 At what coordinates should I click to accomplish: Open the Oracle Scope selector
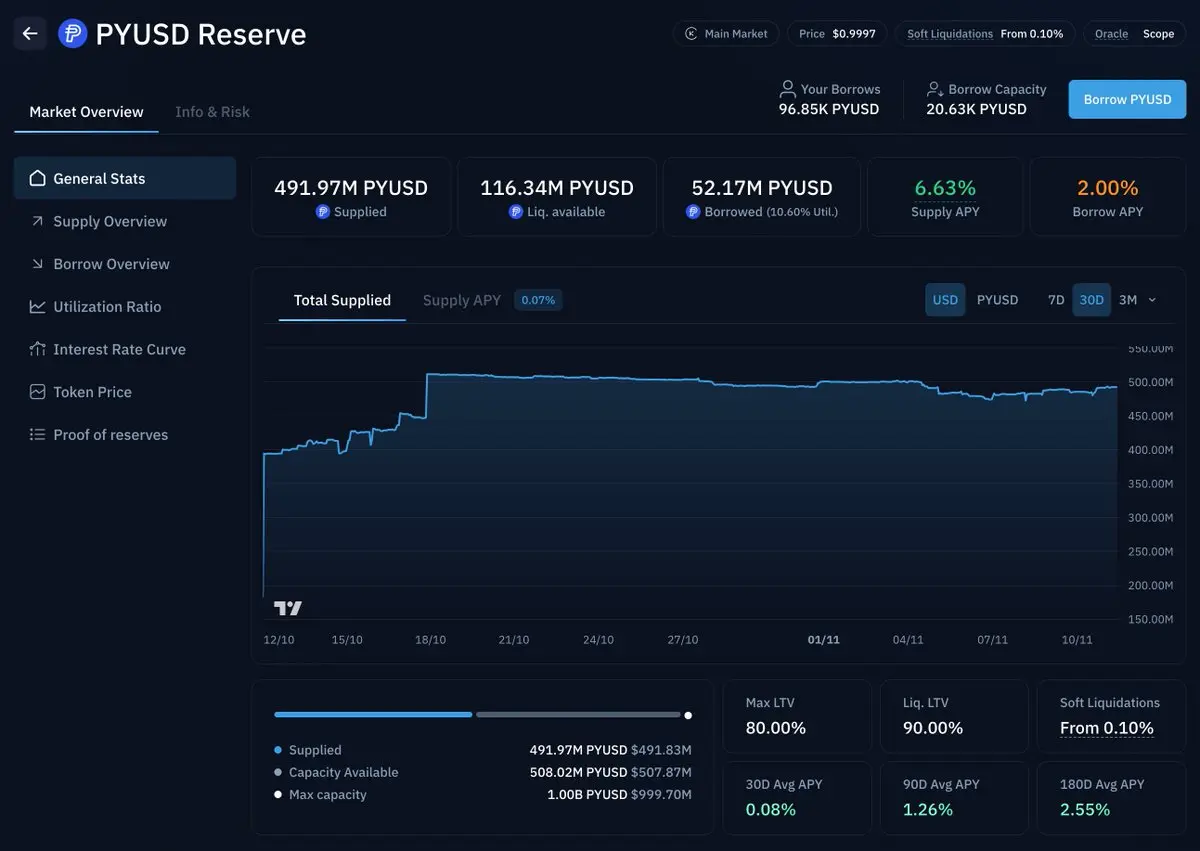[1134, 34]
